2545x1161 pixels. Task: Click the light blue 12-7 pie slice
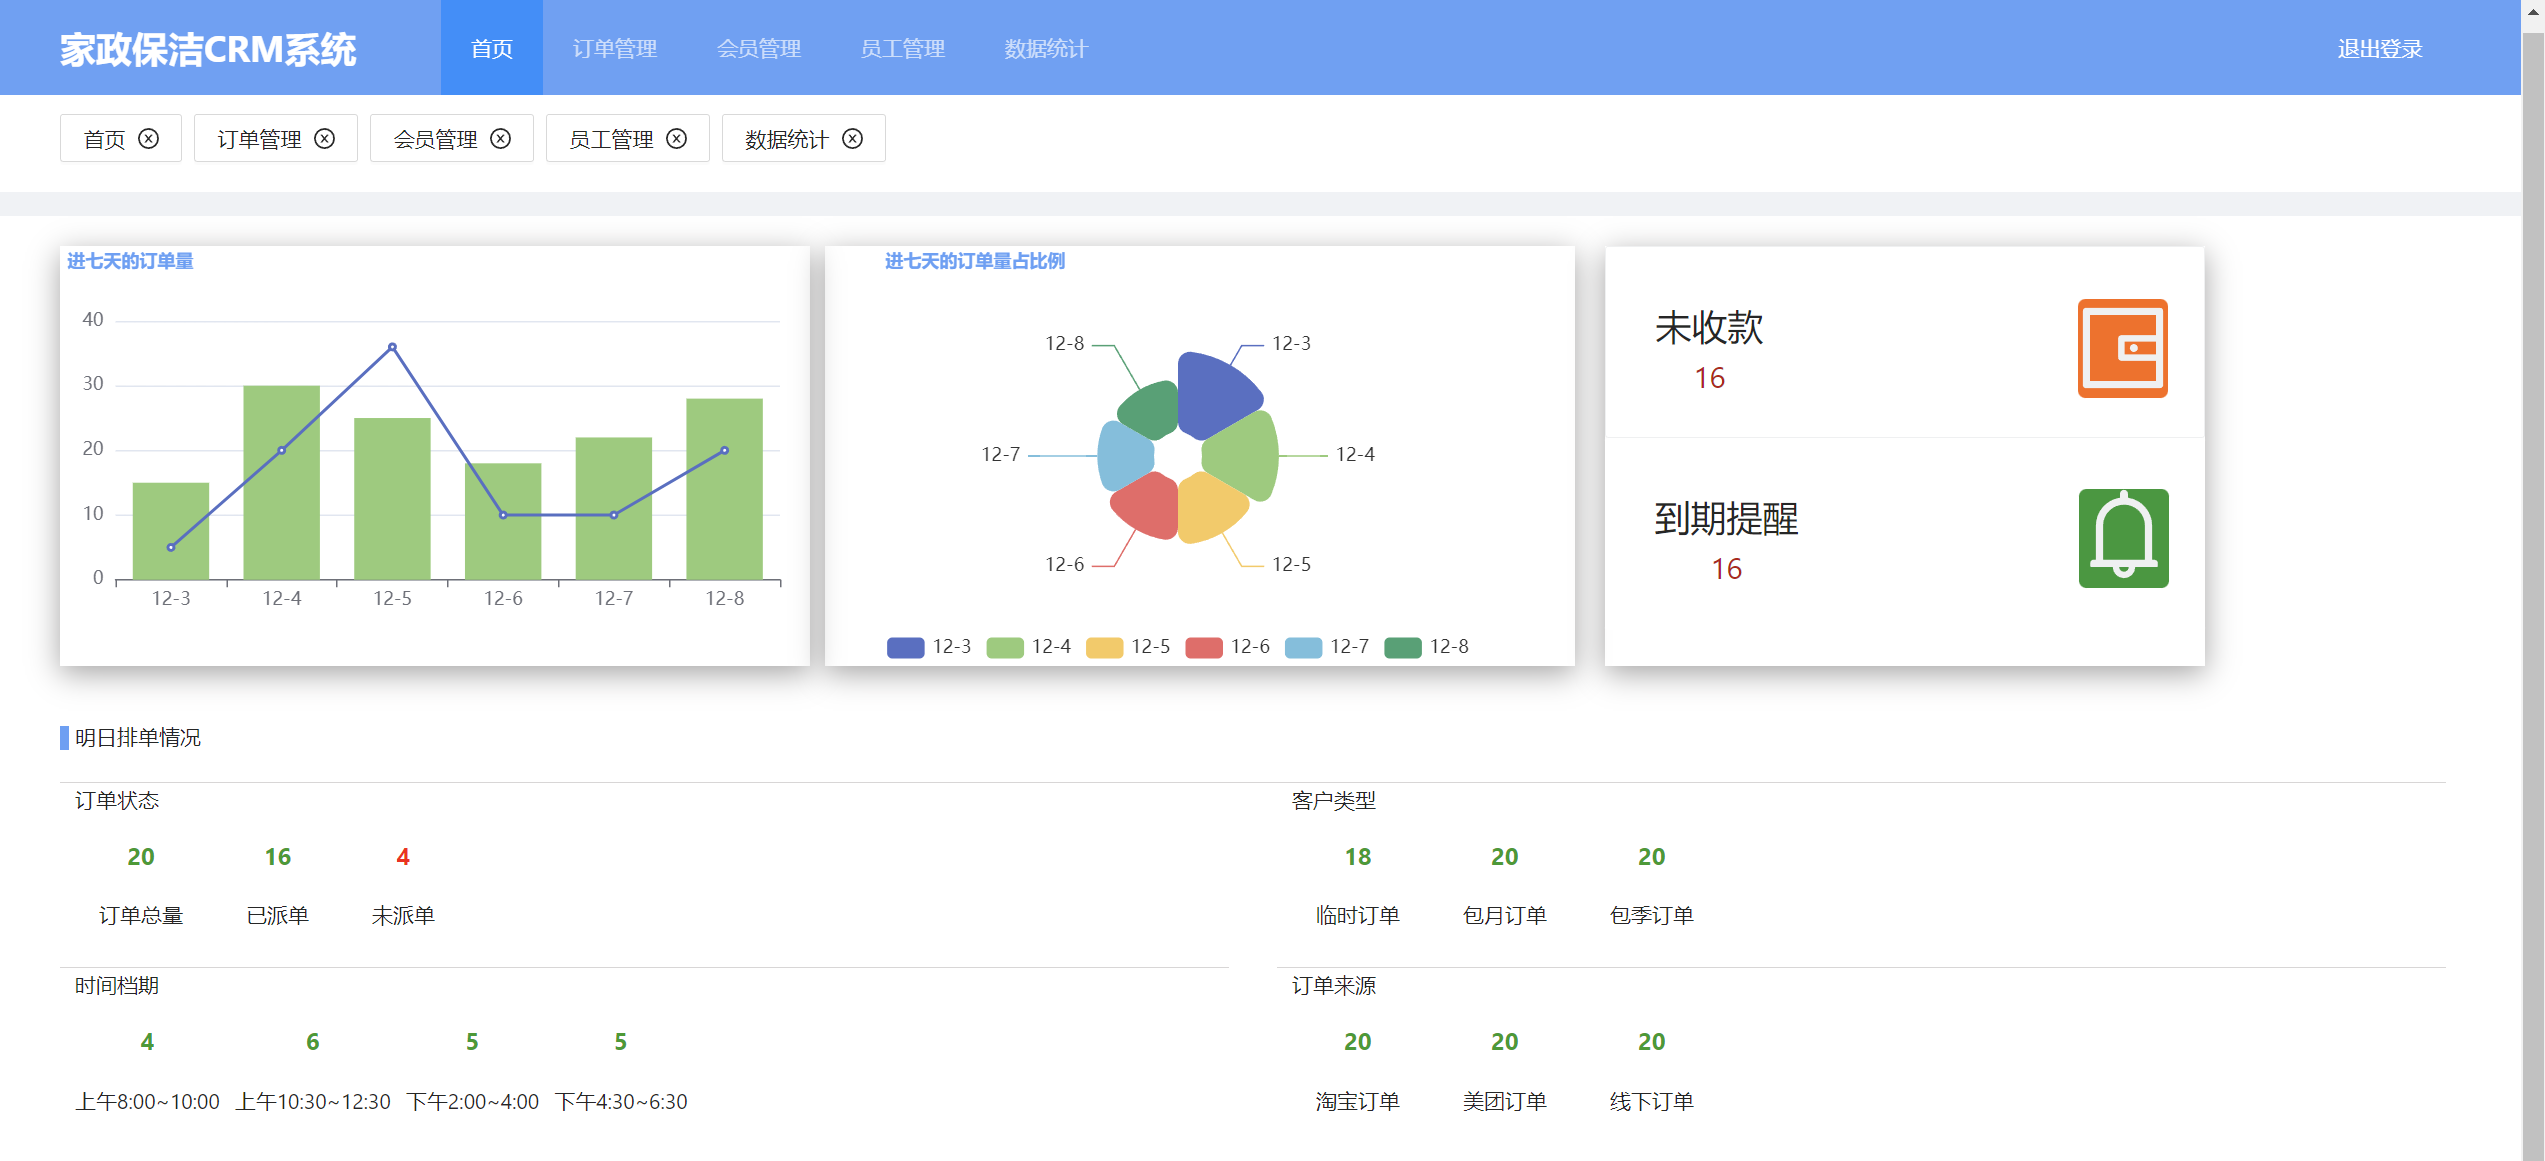[x=1124, y=455]
